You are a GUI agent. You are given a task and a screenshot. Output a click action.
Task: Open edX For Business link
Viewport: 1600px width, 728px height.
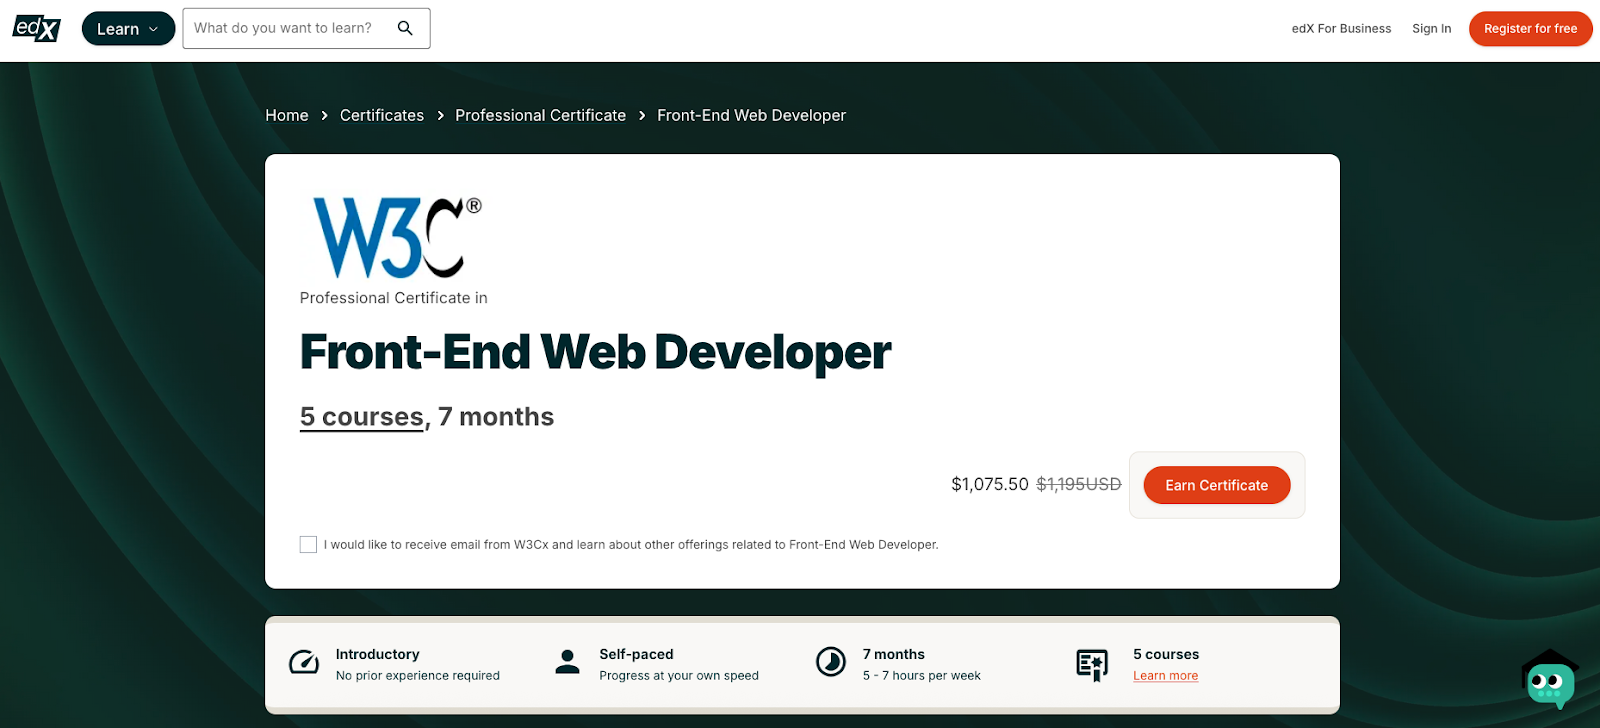click(x=1341, y=29)
